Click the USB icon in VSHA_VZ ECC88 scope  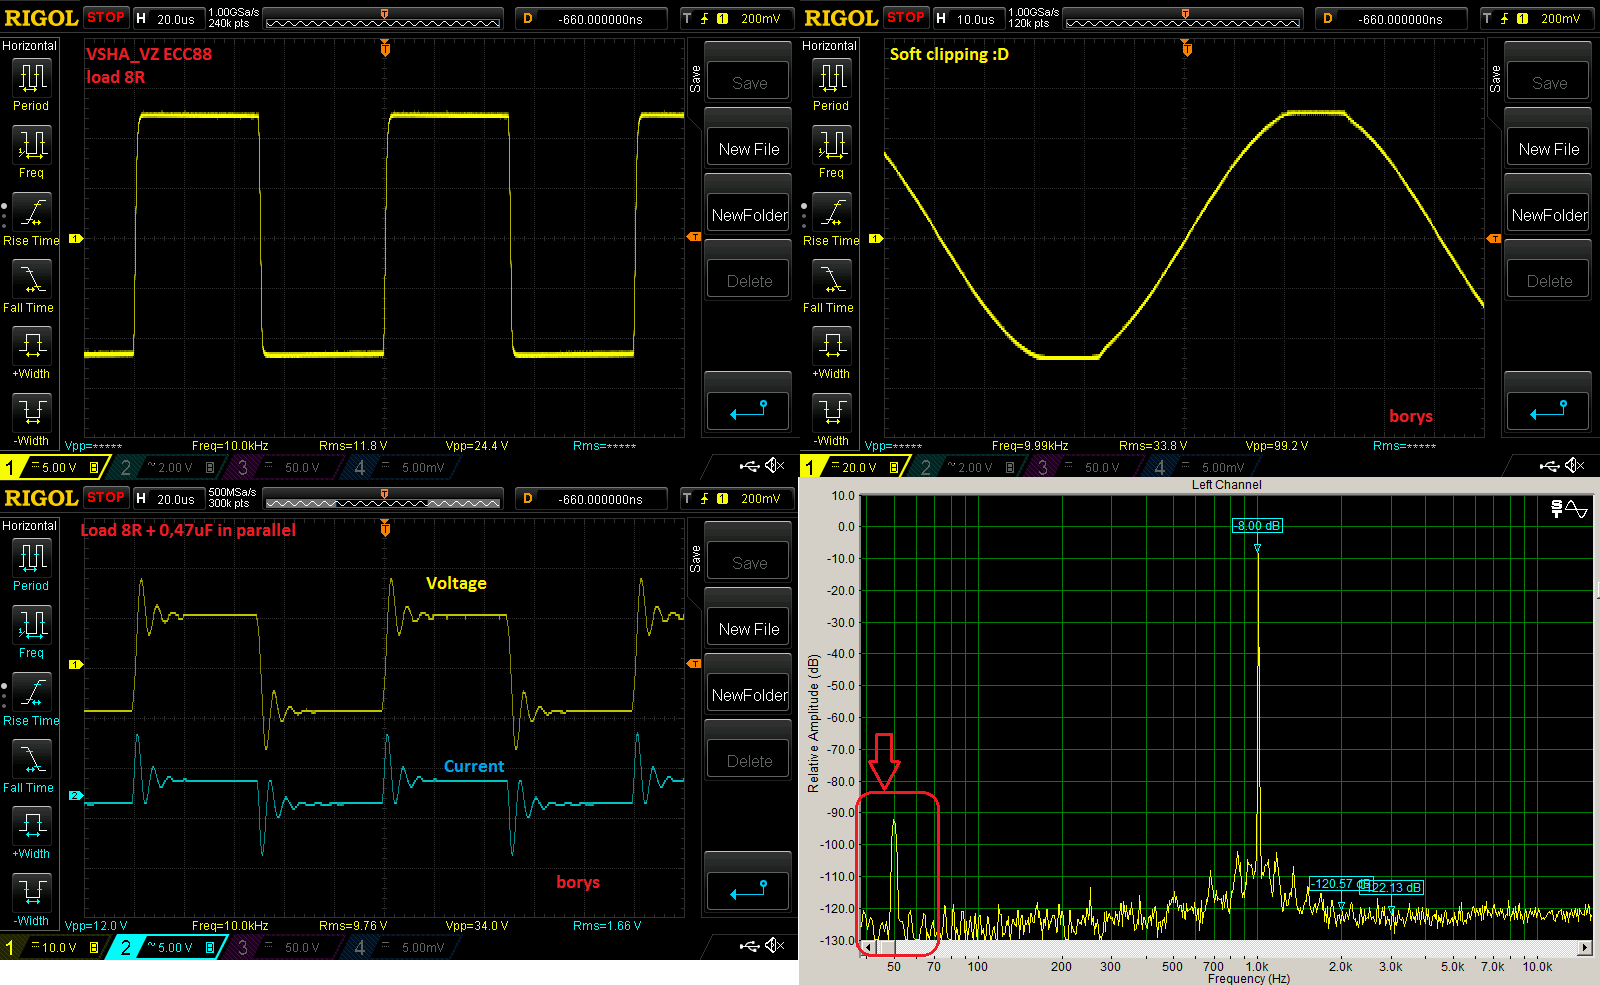(x=749, y=466)
